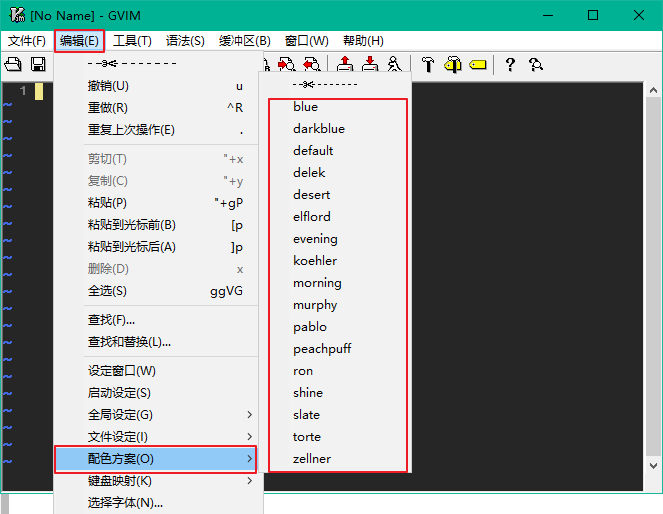Open the 工具(T) menu

pos(132,41)
